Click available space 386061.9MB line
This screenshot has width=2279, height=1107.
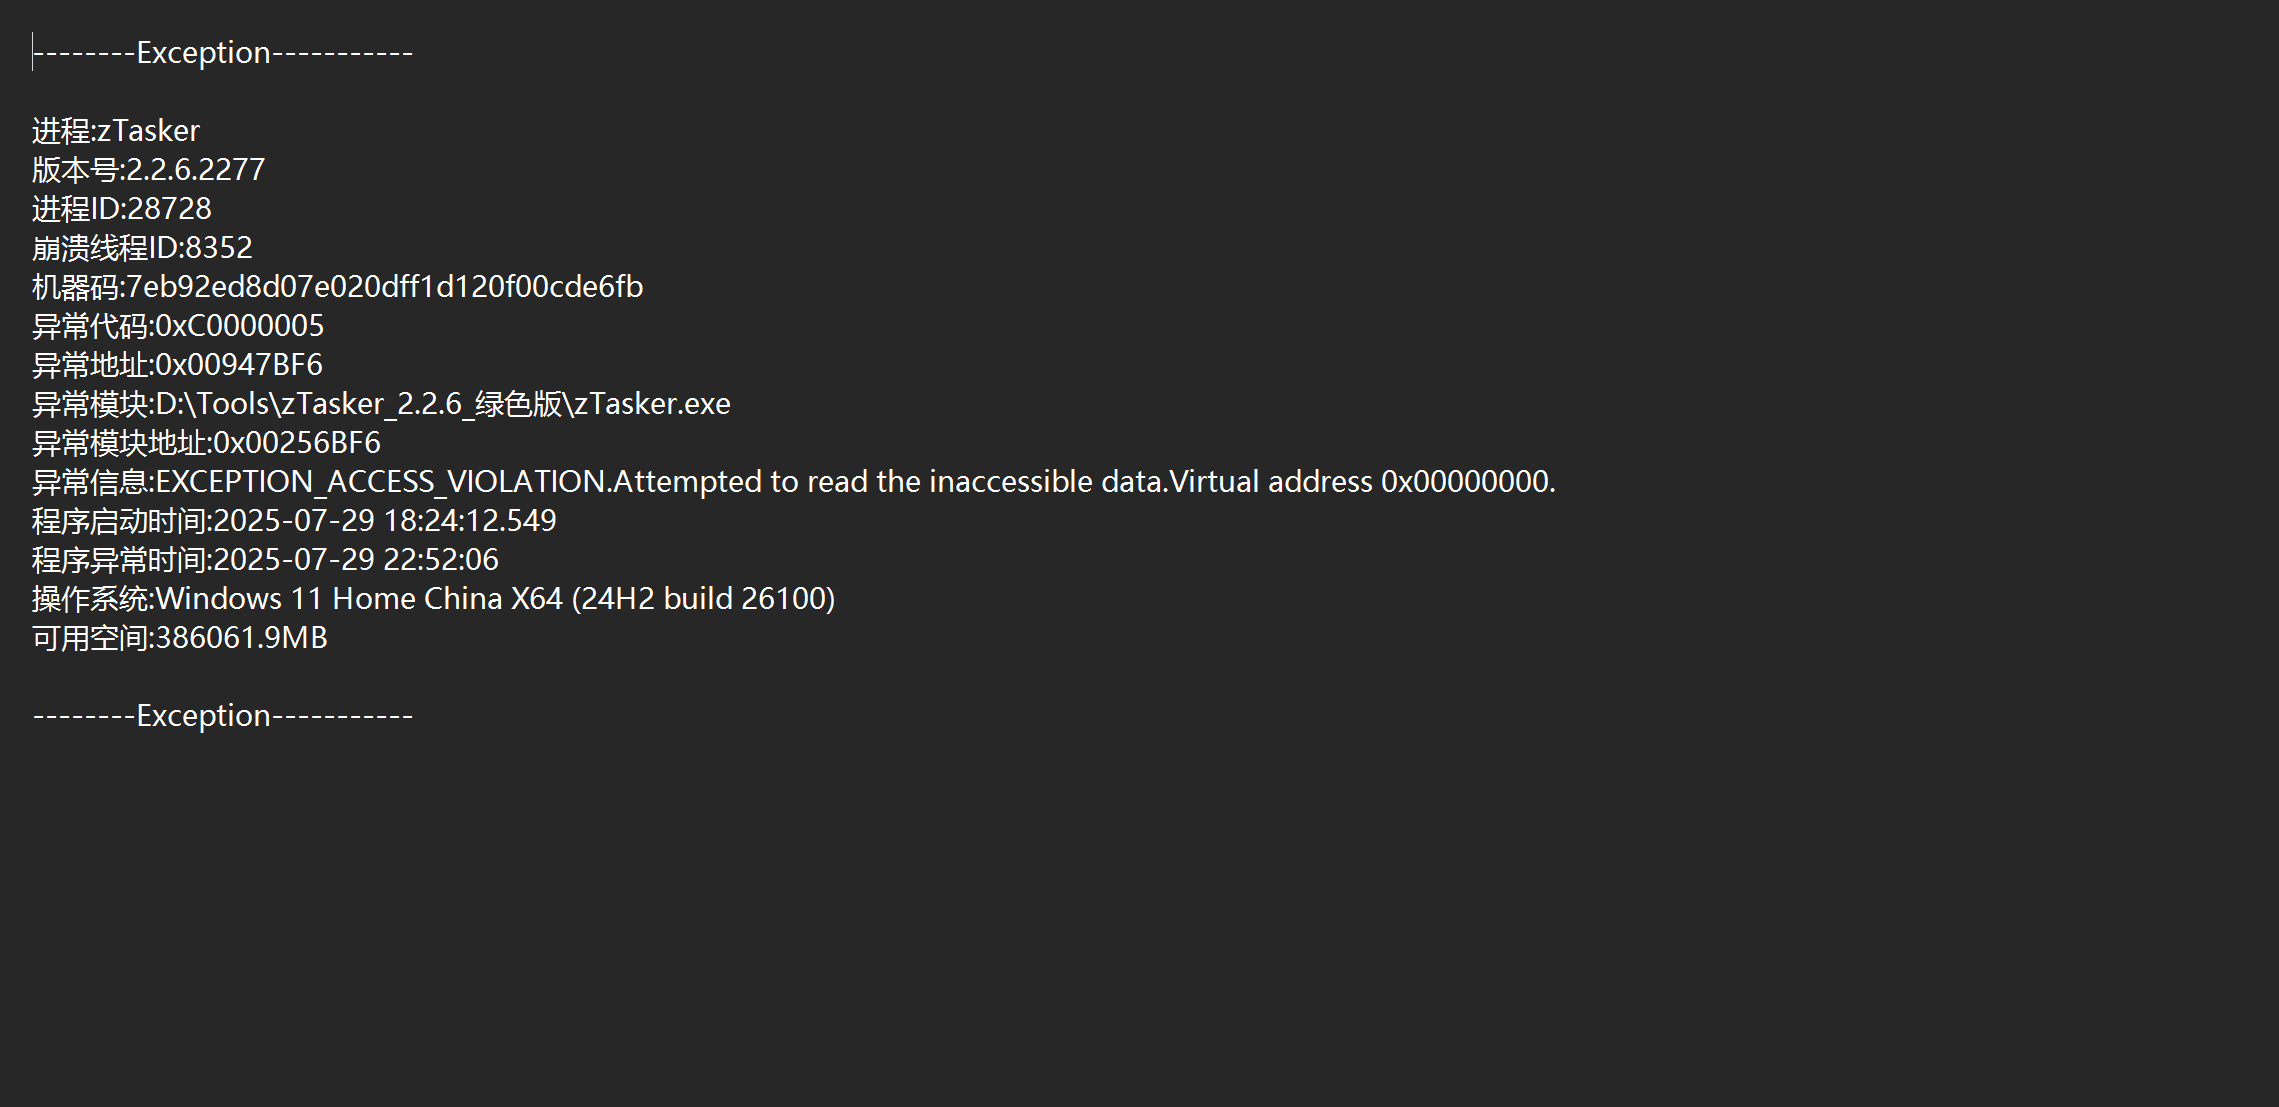click(180, 637)
